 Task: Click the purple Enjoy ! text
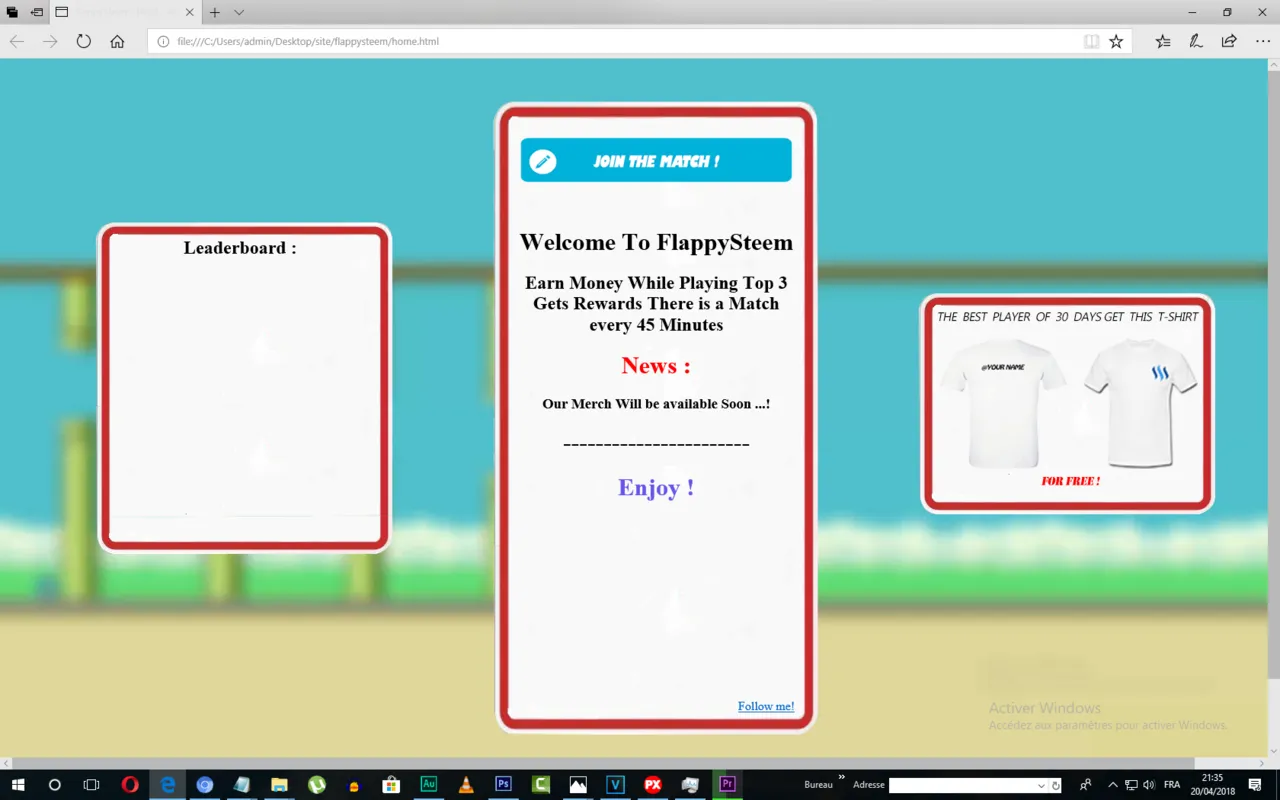pos(656,487)
